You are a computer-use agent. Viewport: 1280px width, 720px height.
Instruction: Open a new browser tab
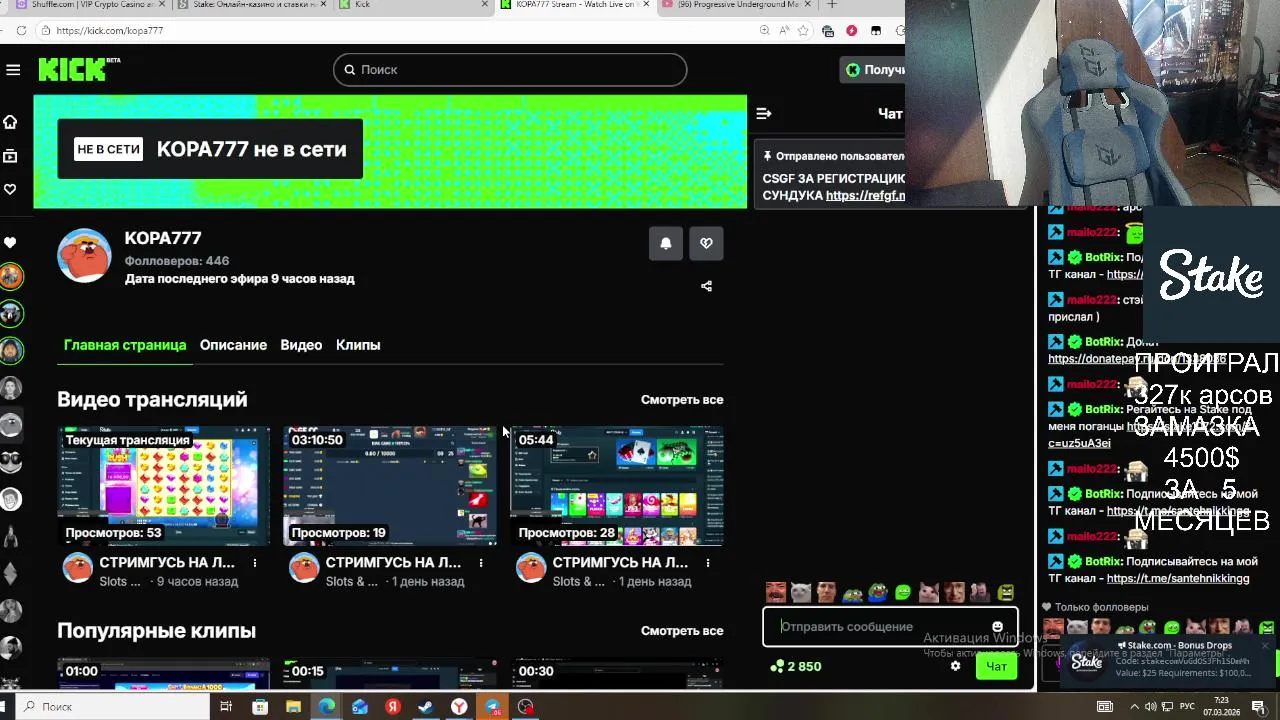(x=831, y=5)
